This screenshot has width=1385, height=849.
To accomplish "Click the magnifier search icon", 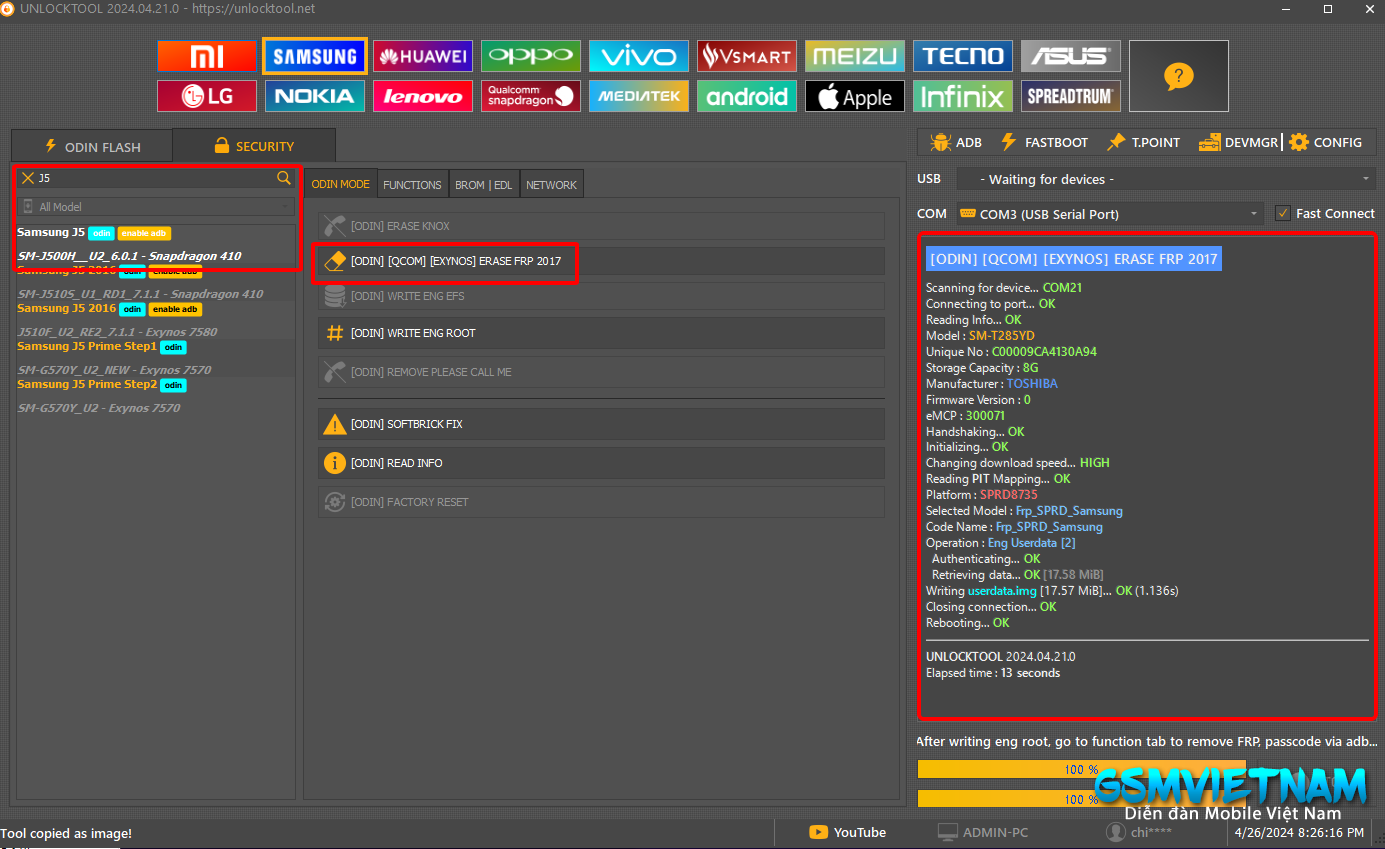I will tap(284, 178).
